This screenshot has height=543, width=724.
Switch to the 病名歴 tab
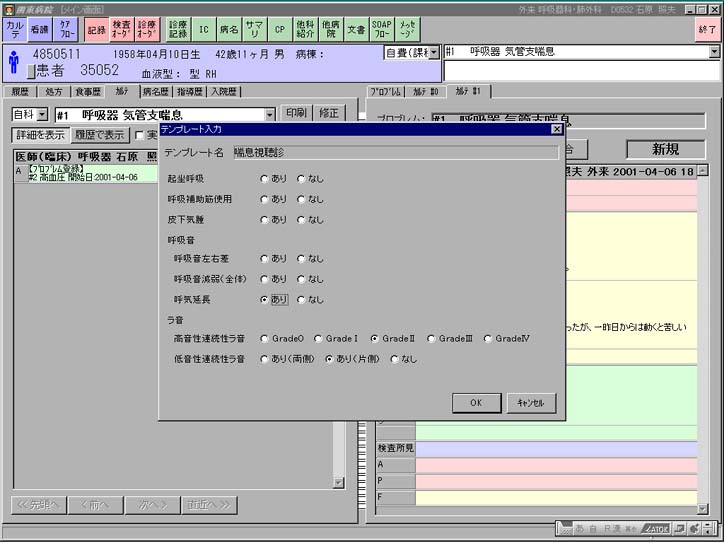coord(156,91)
